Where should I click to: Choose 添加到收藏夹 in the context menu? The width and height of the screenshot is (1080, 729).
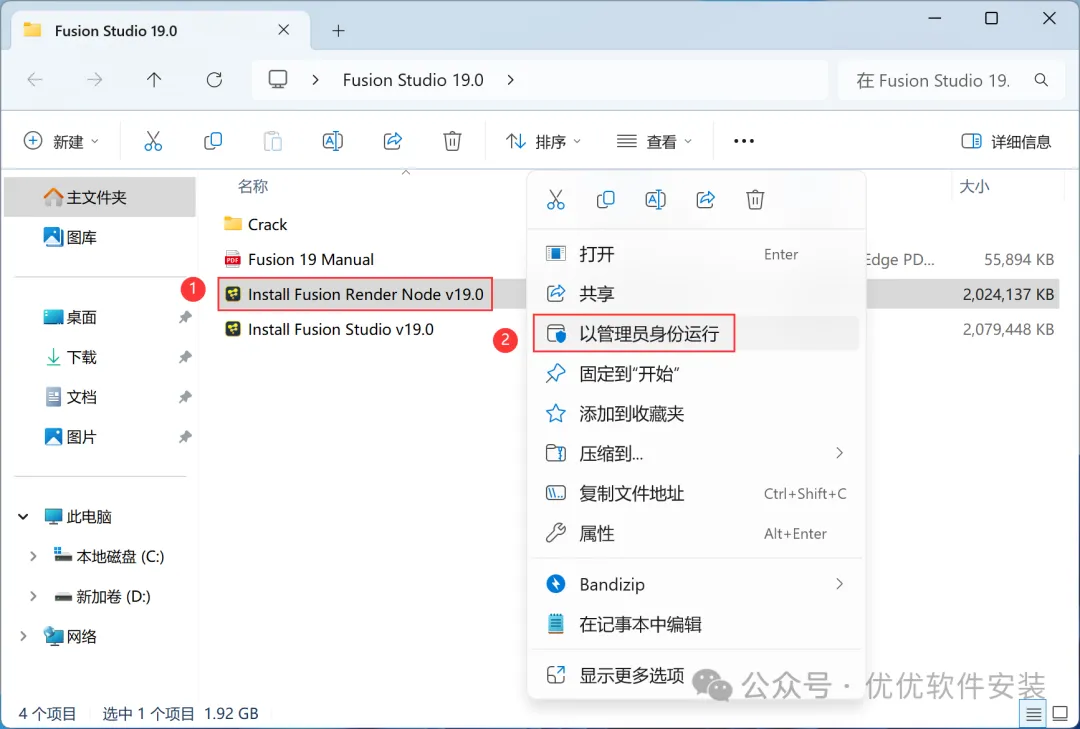tap(696, 413)
